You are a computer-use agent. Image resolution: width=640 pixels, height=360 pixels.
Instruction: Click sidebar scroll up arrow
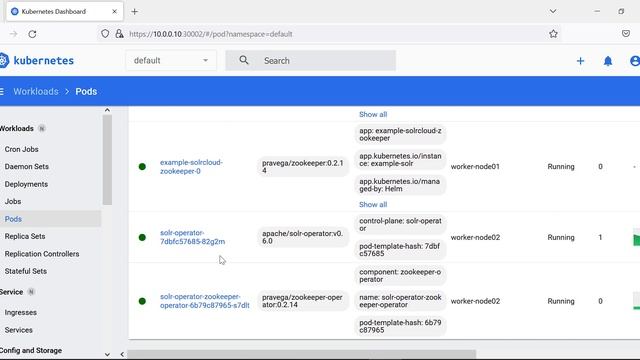click(107, 110)
